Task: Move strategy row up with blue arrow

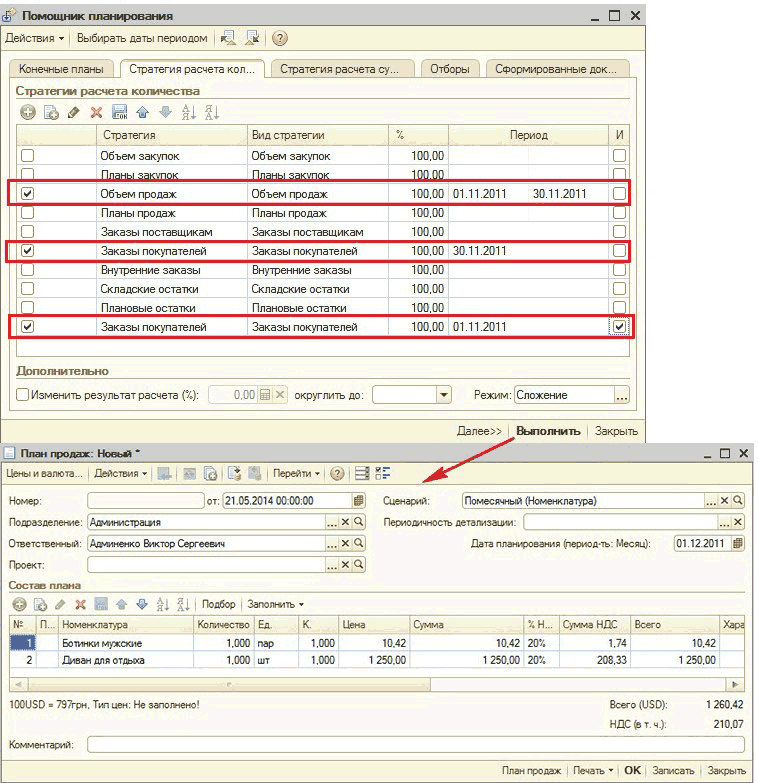Action: [142, 112]
